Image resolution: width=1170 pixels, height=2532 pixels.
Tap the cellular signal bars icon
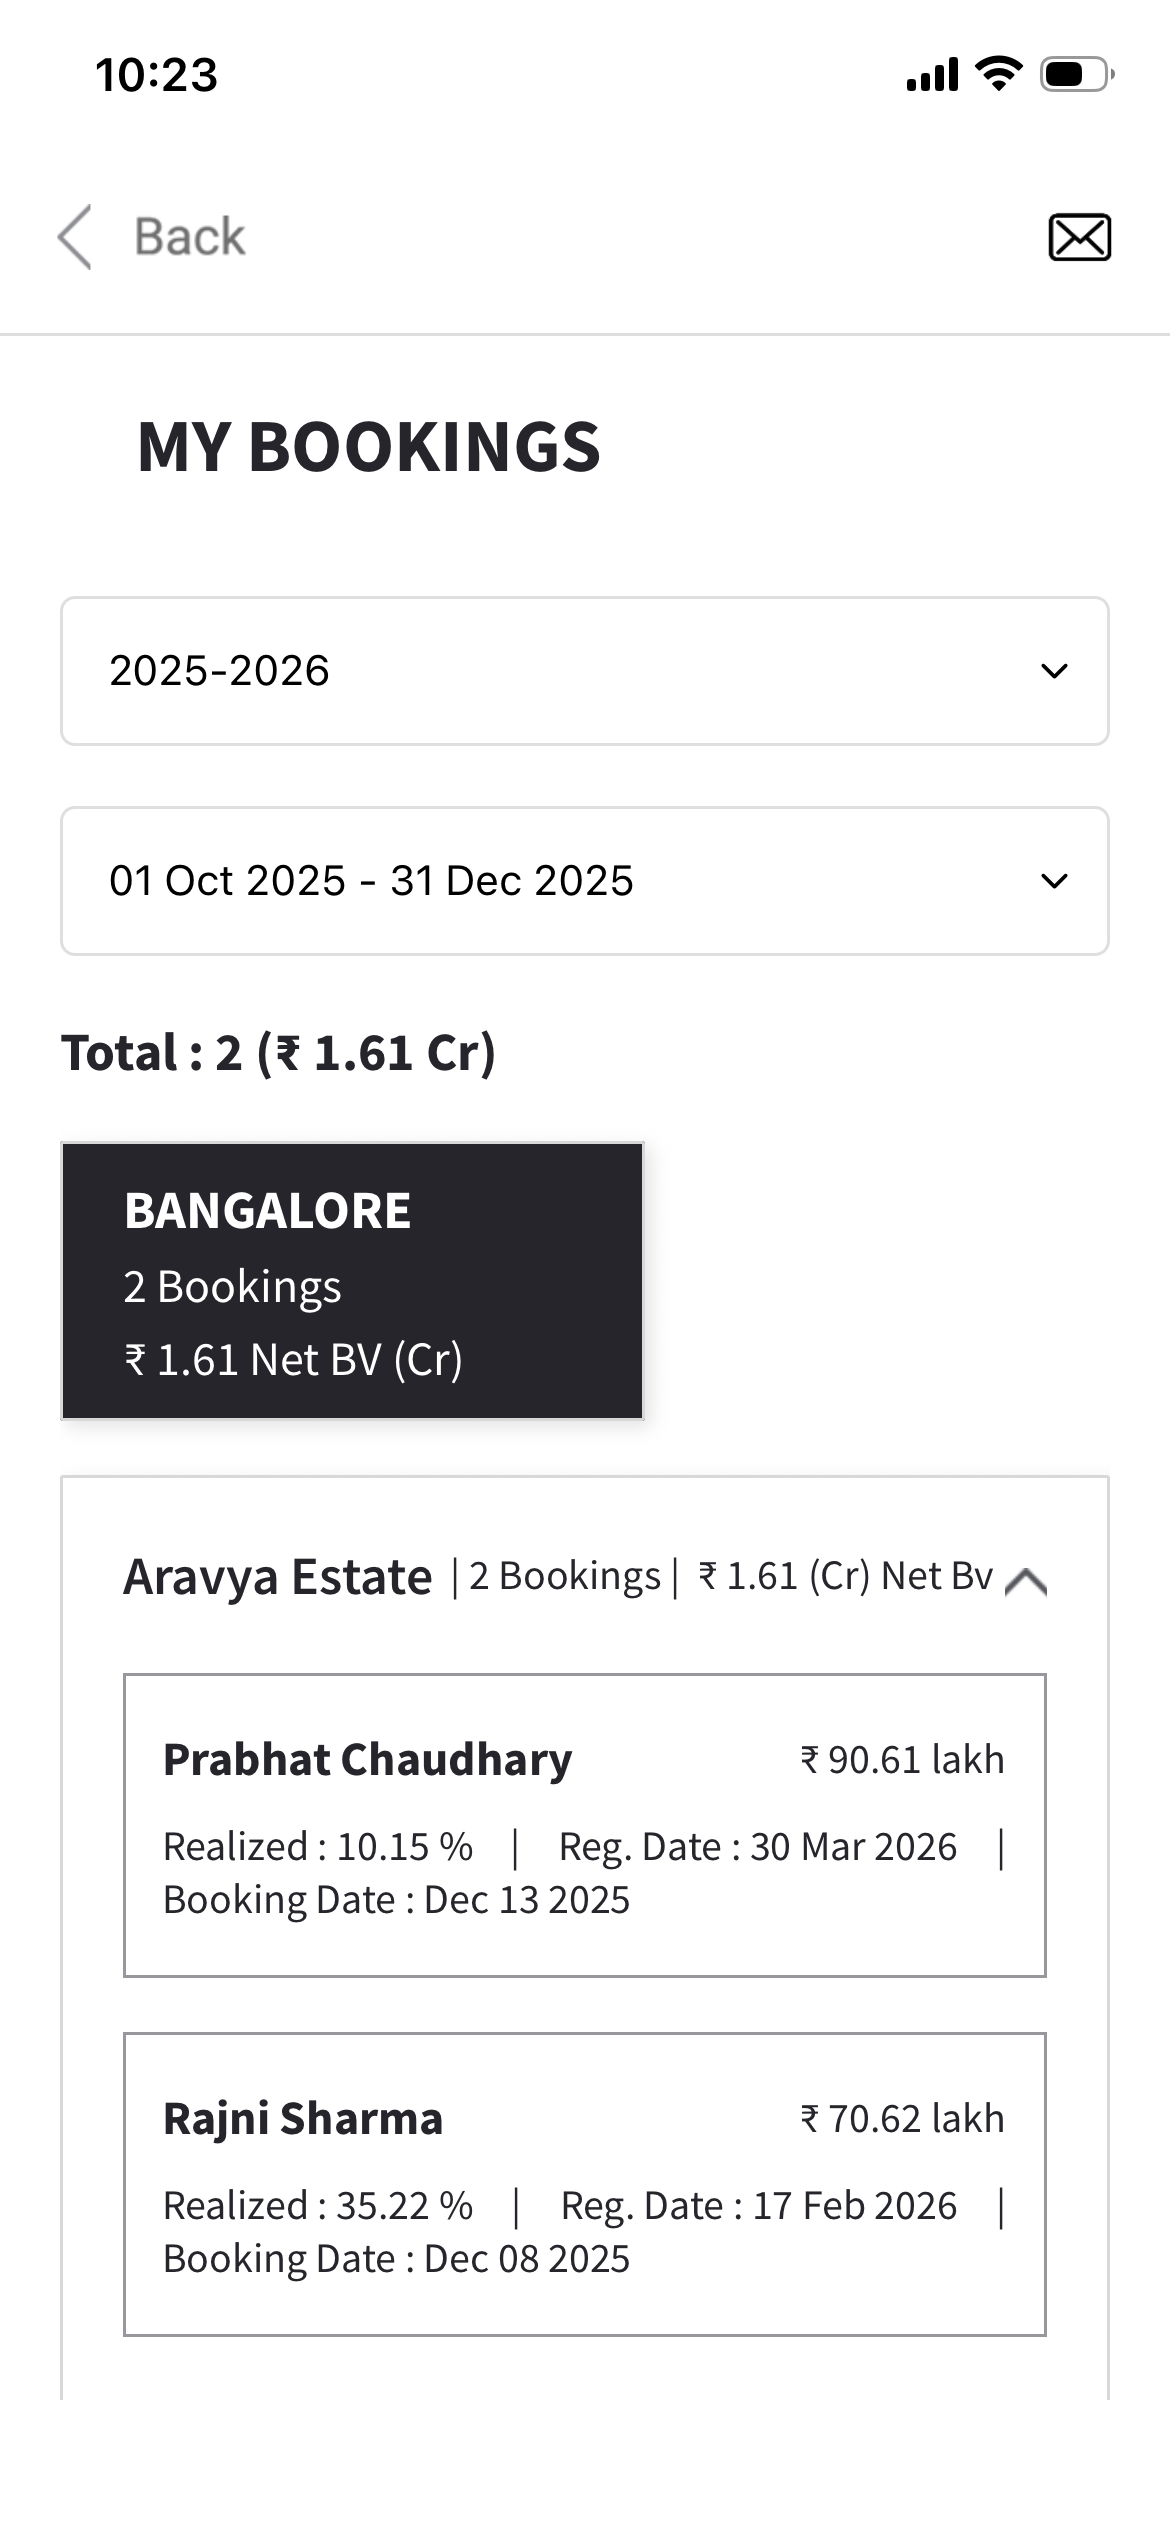932,75
